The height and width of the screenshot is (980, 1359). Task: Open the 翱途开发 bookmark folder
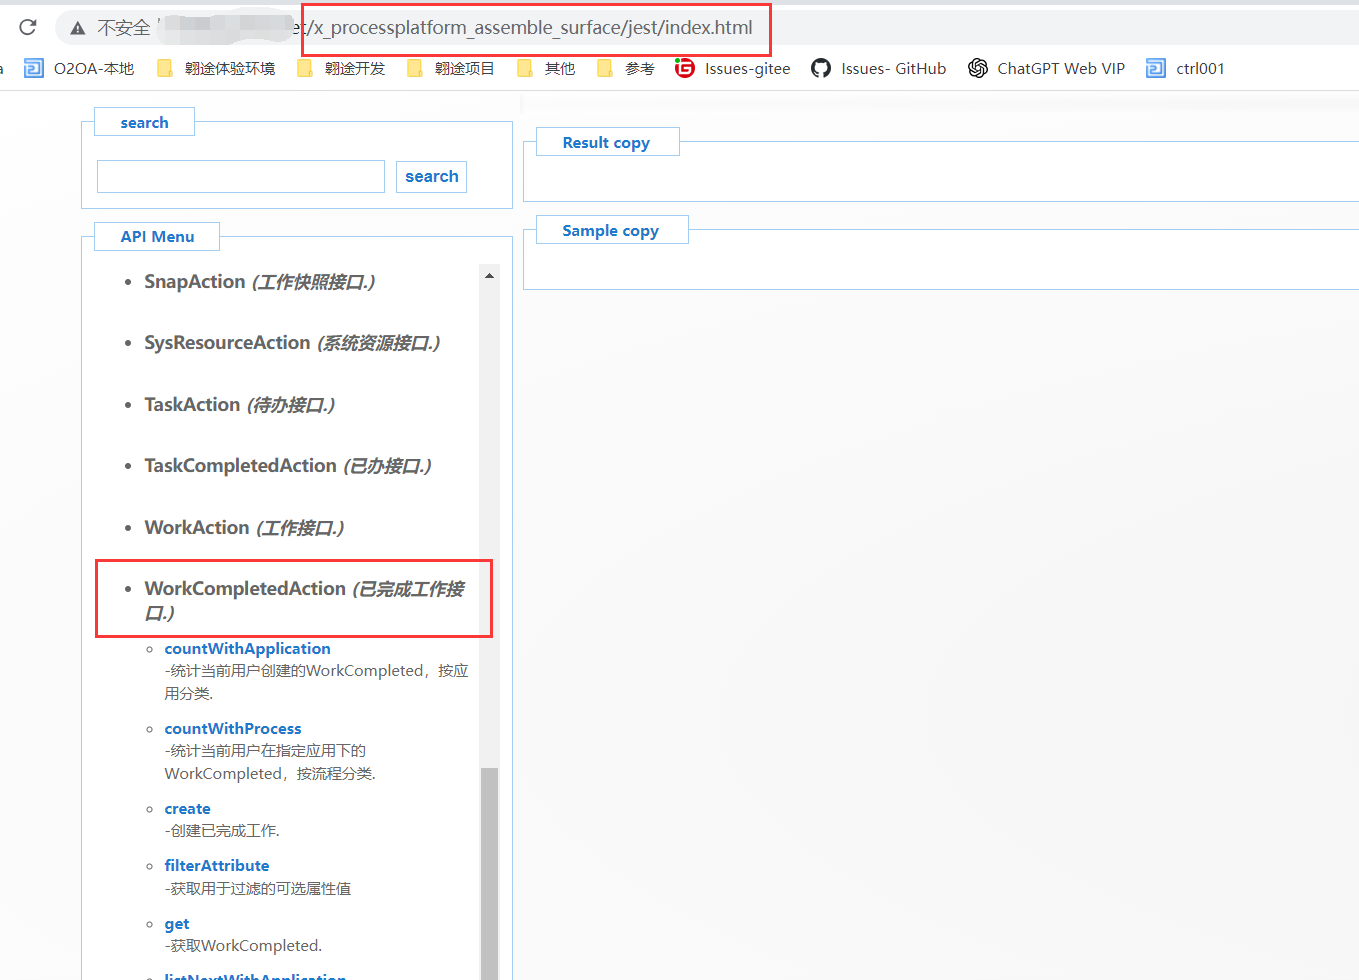click(x=341, y=68)
